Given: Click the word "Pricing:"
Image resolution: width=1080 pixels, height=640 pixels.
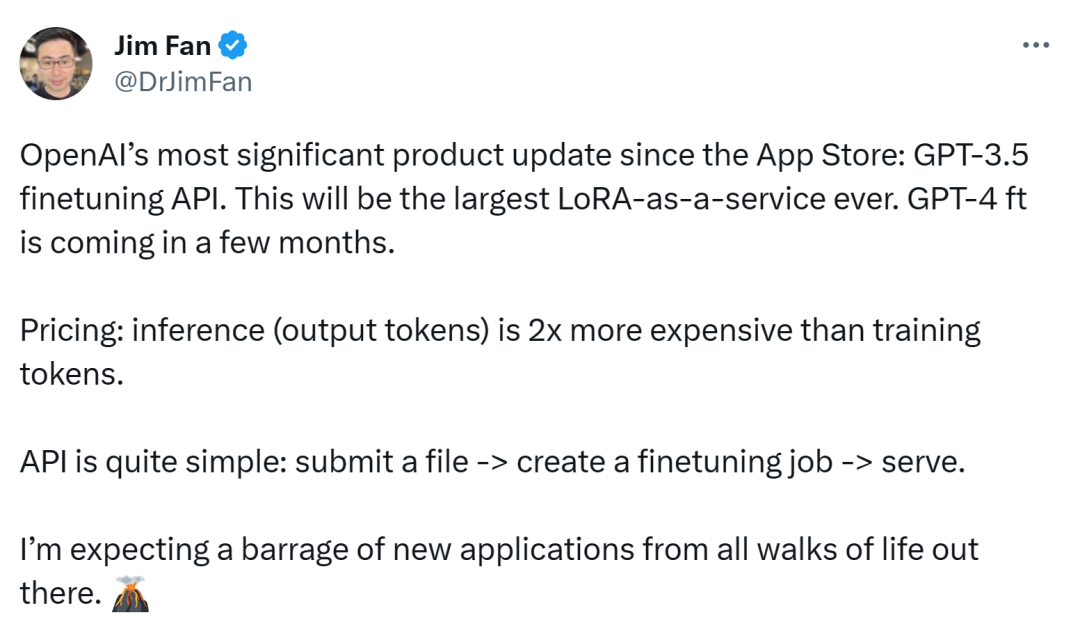Looking at the screenshot, I should 72,331.
